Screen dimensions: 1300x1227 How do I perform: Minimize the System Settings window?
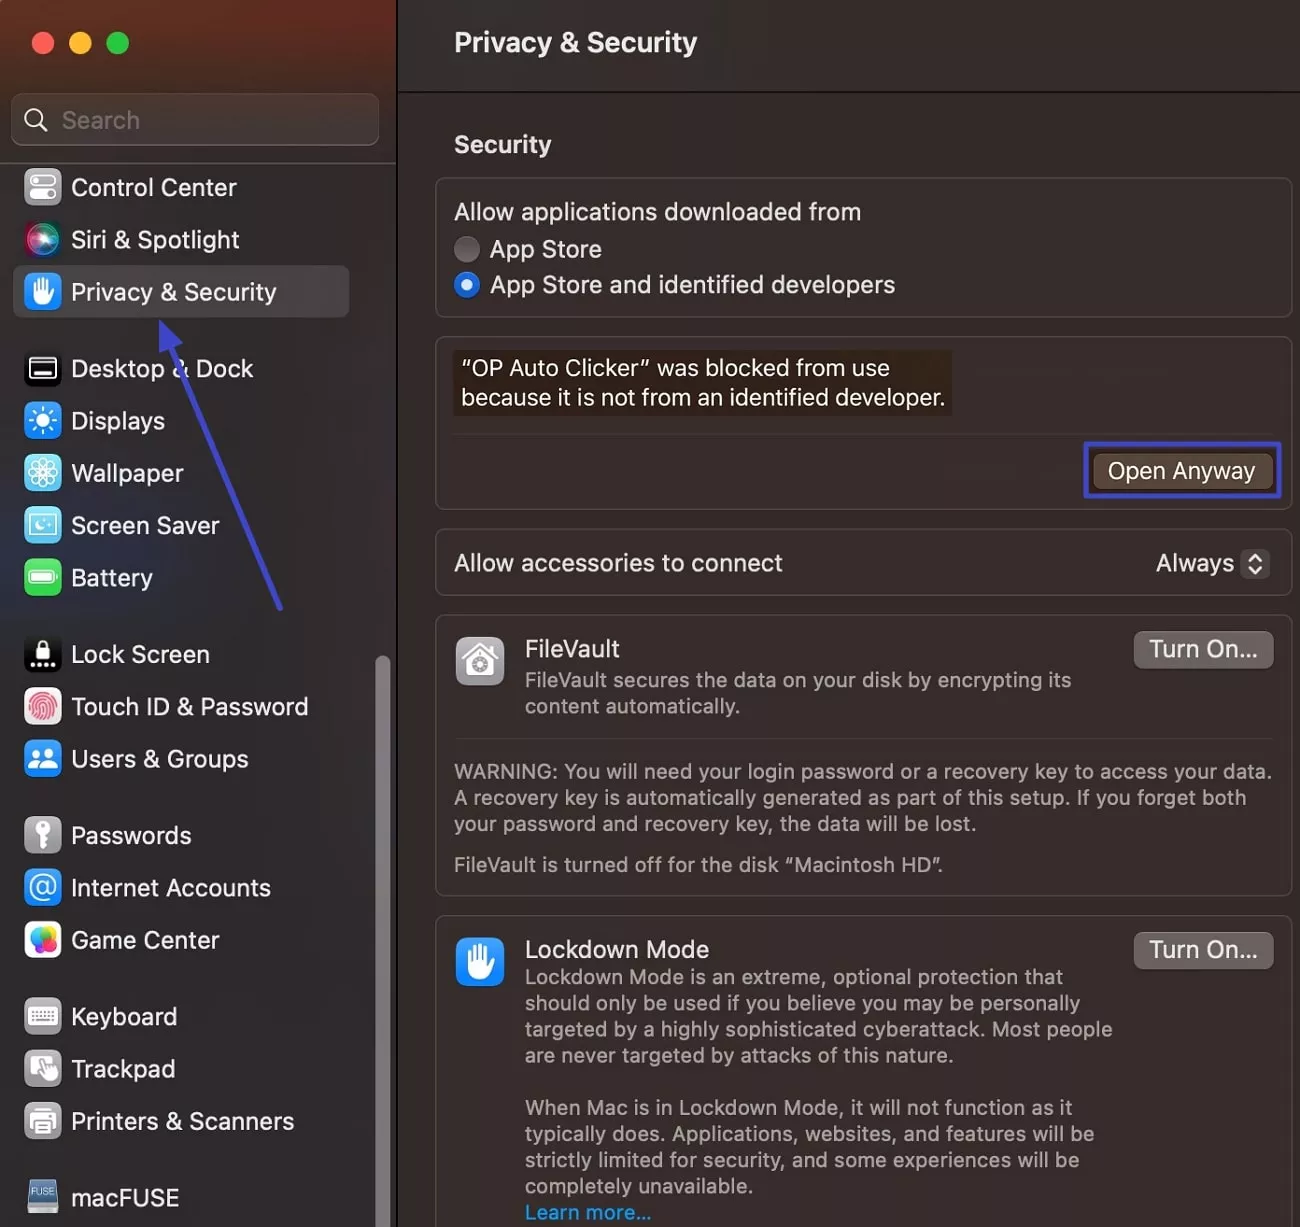80,43
